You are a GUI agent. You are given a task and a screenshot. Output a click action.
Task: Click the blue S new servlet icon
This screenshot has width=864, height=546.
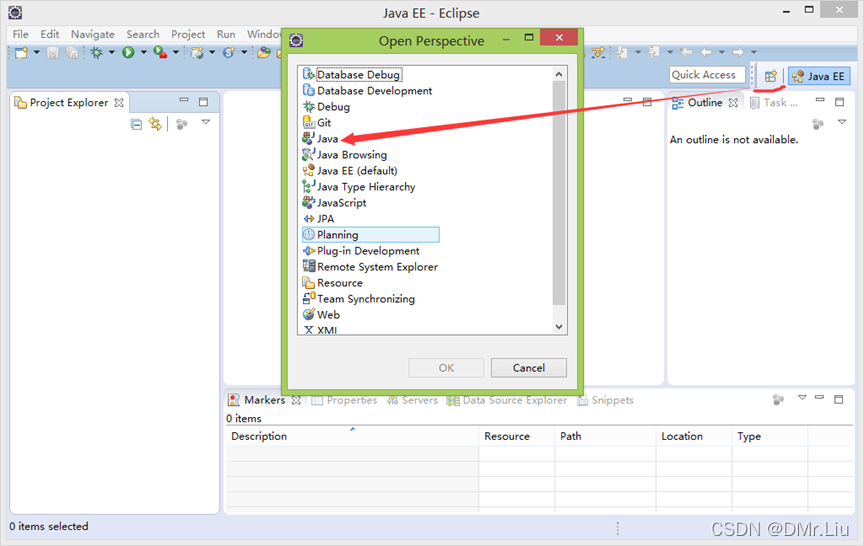[229, 52]
